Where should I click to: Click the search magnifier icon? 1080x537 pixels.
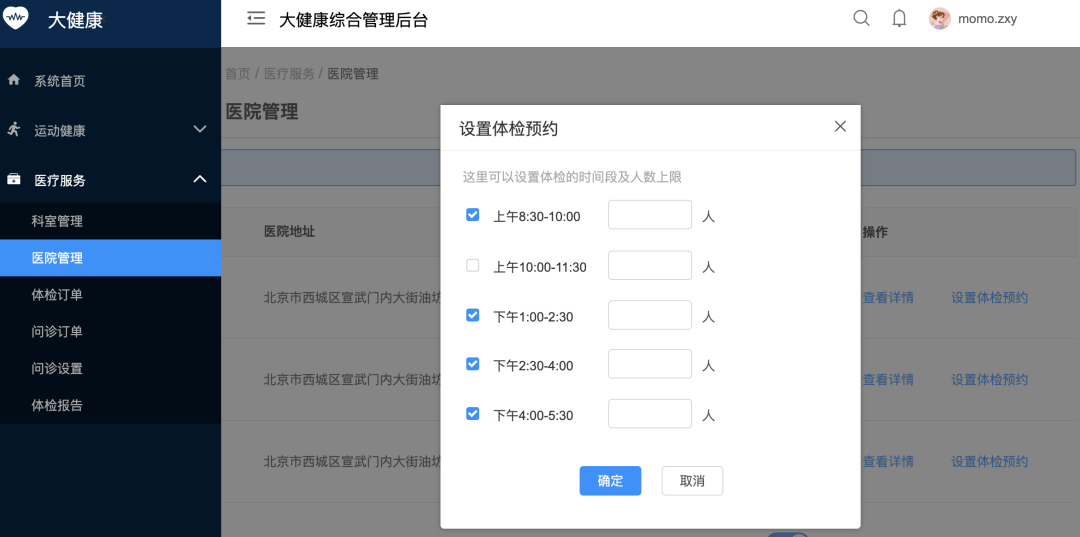click(x=861, y=18)
